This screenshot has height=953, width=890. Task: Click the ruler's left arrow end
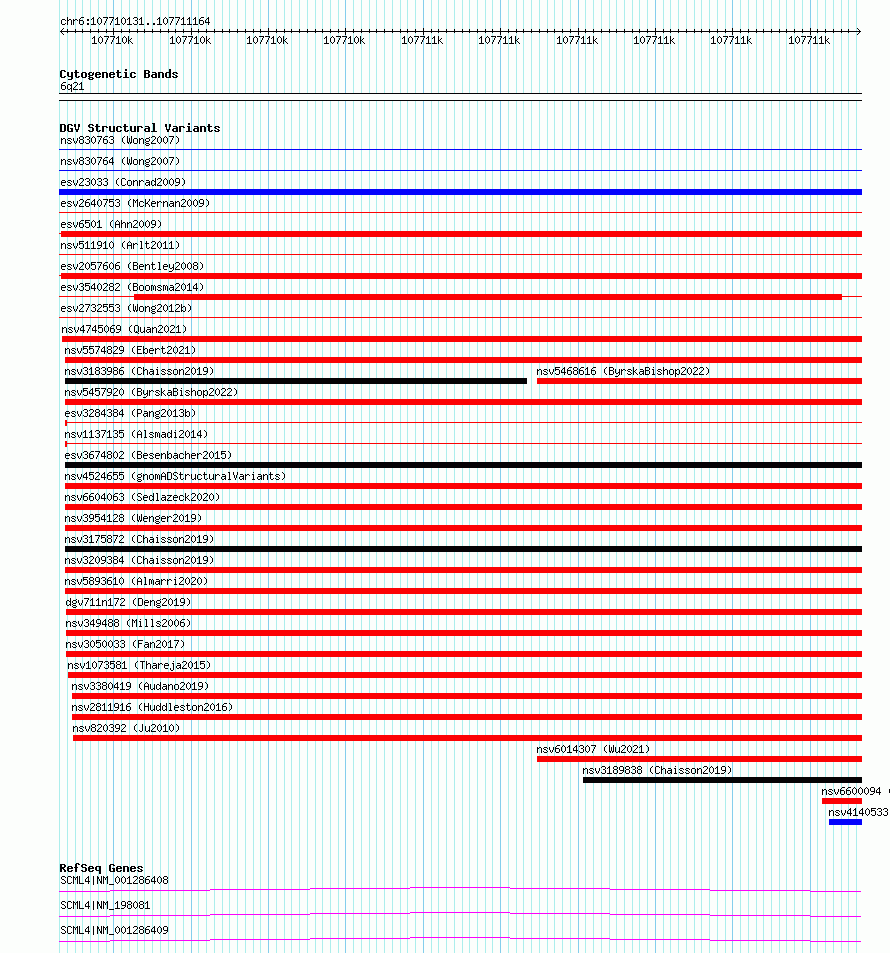point(63,31)
